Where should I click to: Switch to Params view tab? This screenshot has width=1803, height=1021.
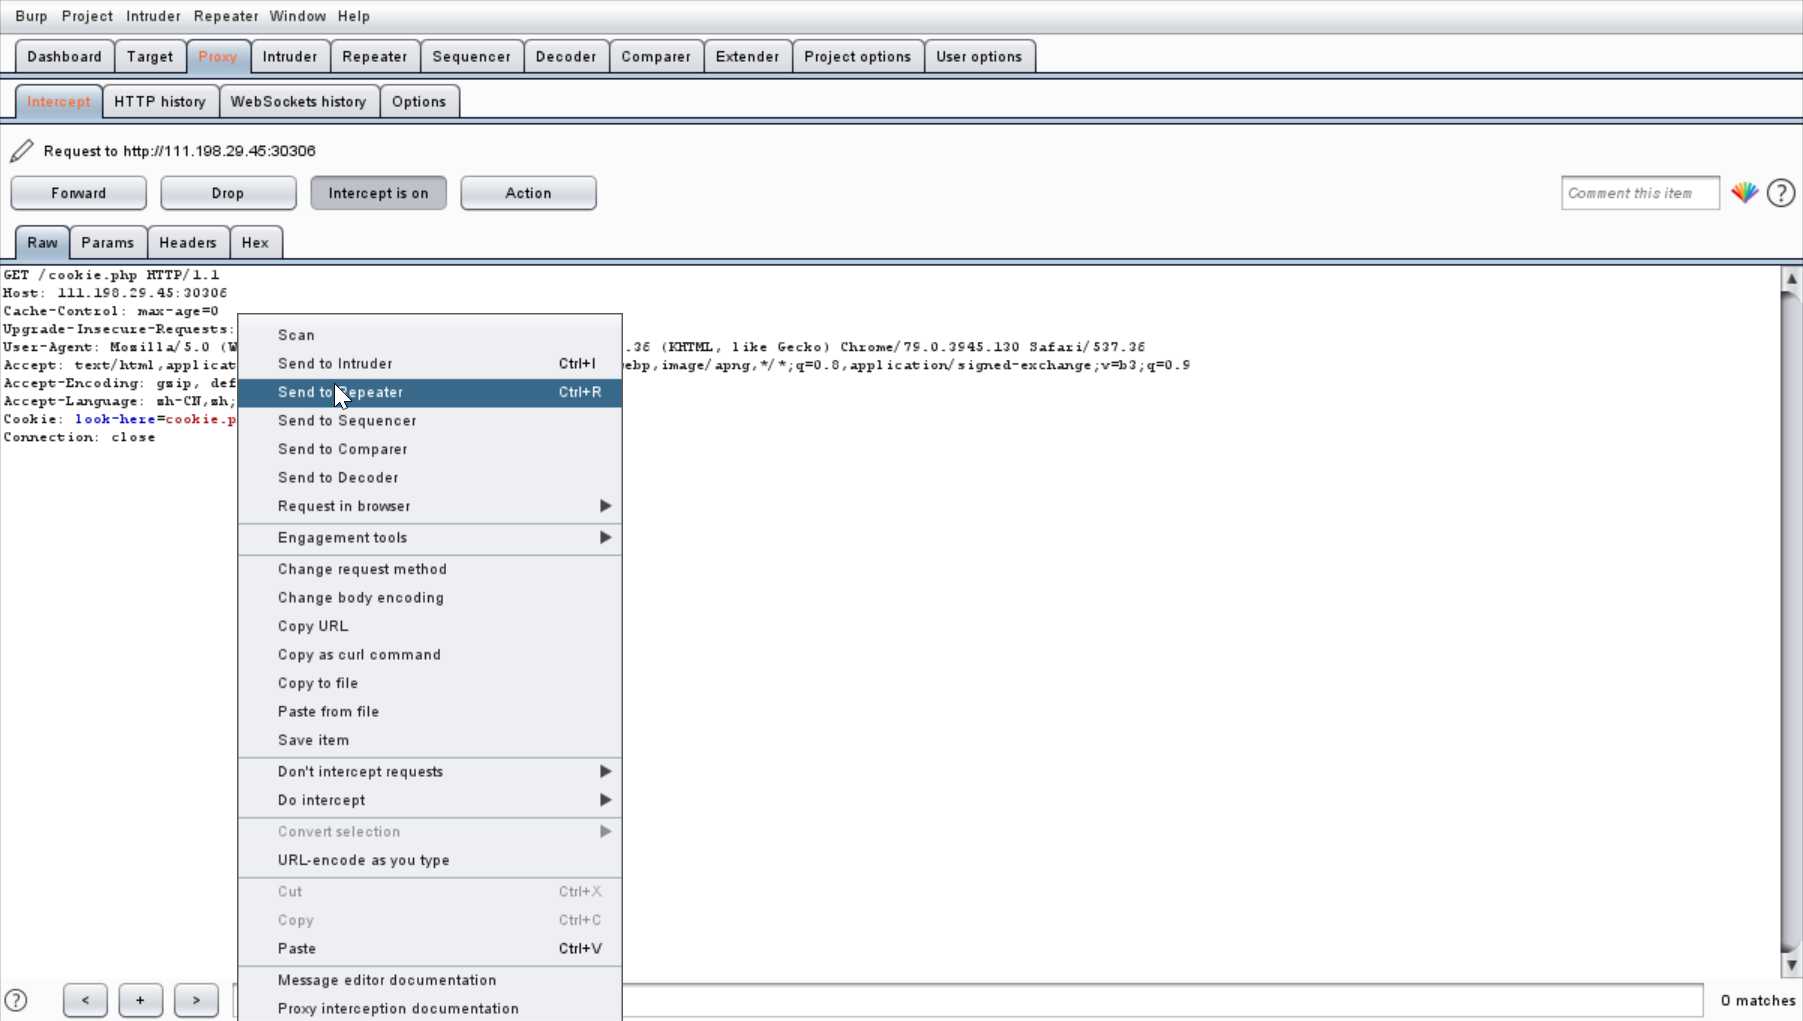tap(108, 243)
